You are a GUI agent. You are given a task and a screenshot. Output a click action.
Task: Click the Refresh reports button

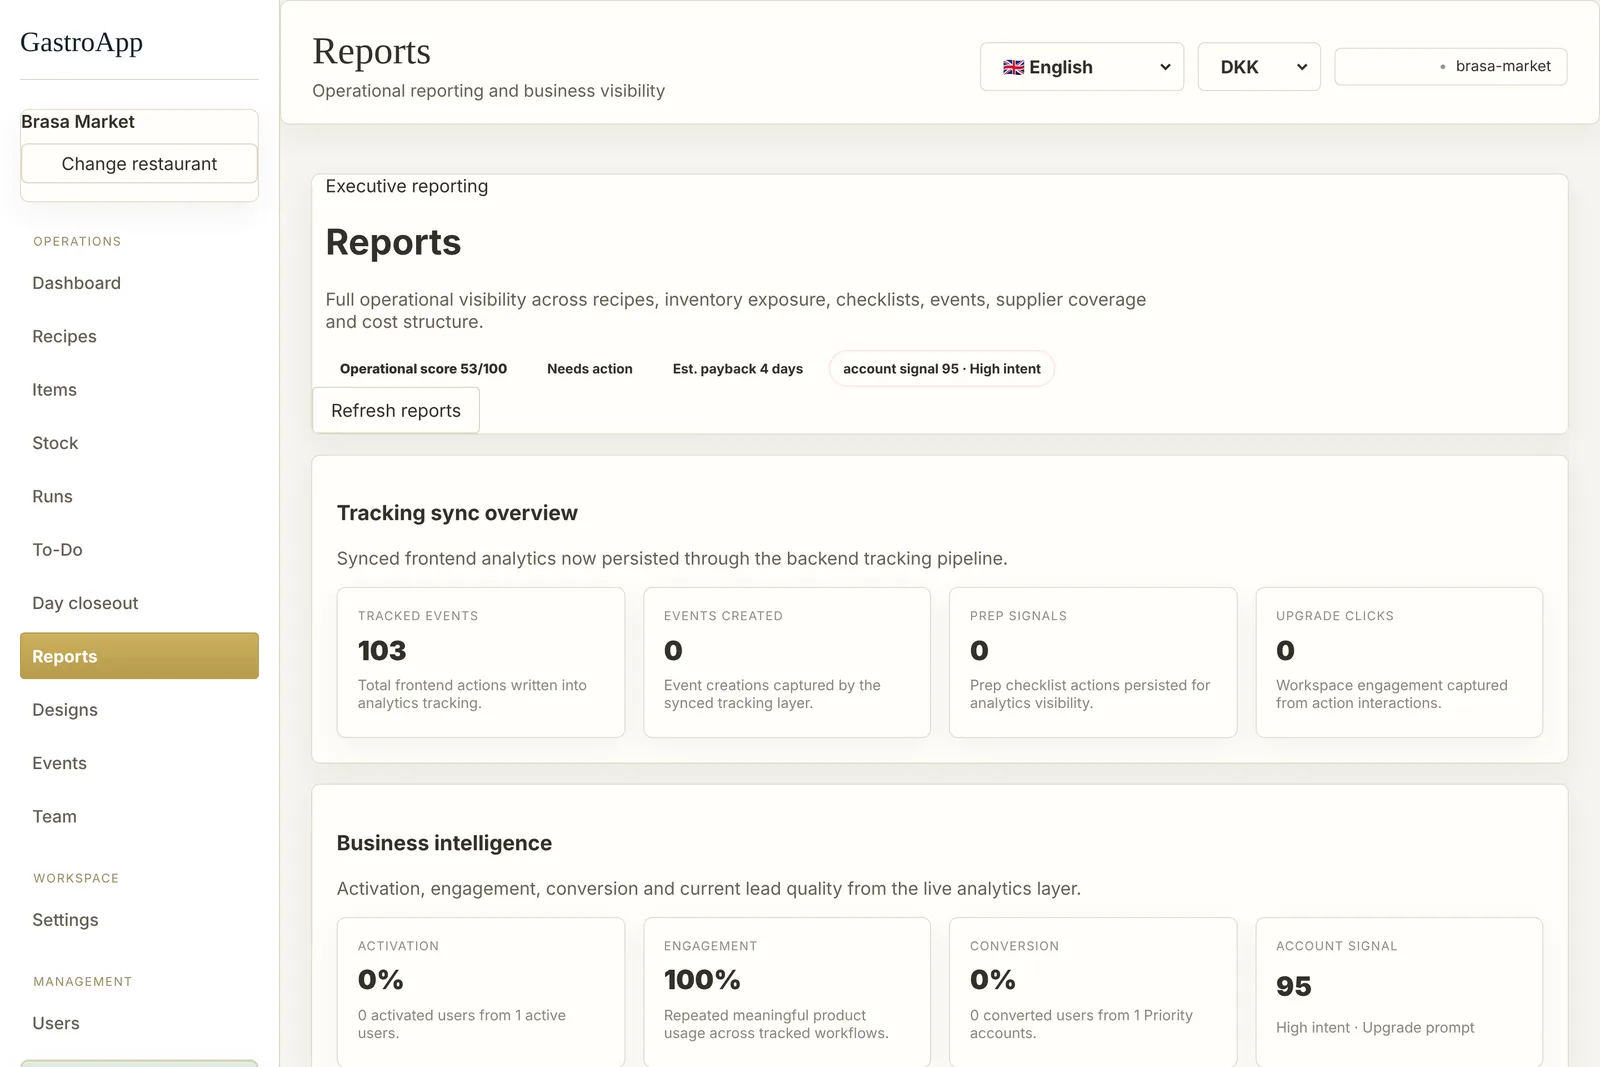point(396,410)
